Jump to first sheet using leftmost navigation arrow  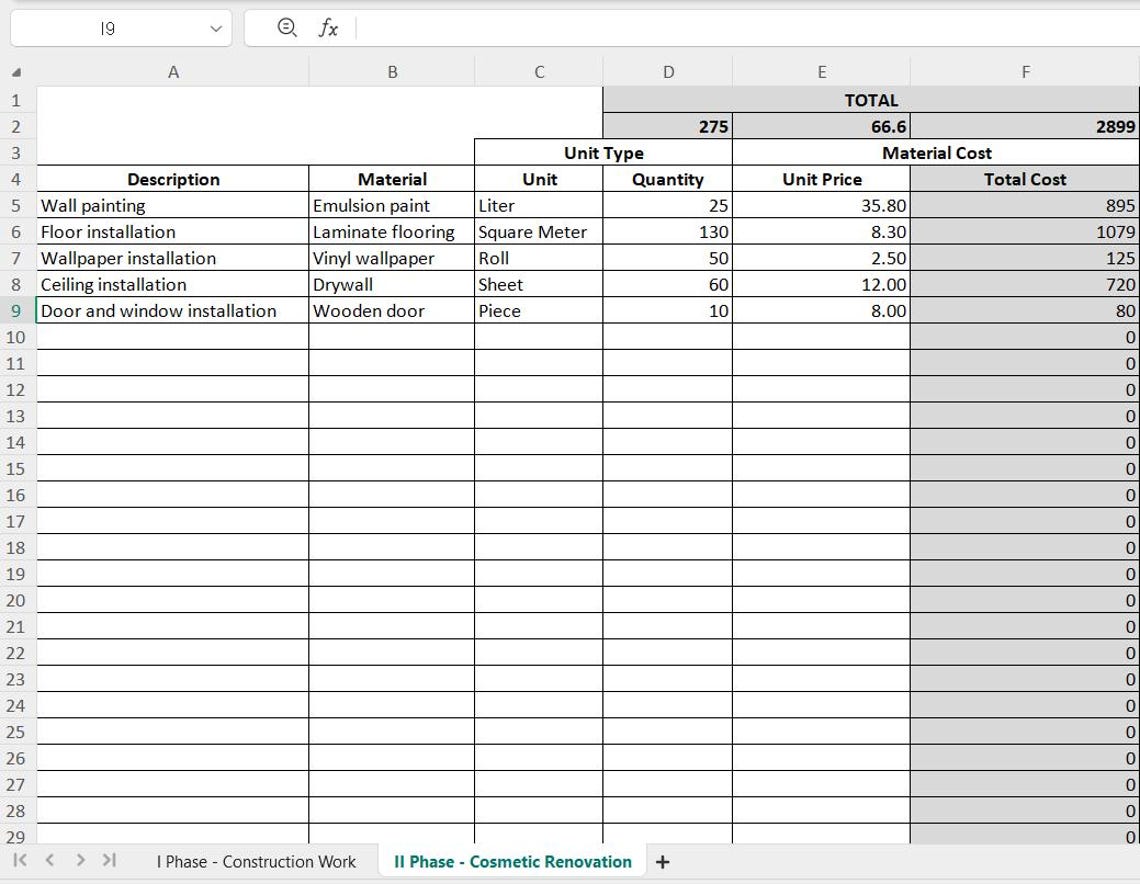[18, 858]
